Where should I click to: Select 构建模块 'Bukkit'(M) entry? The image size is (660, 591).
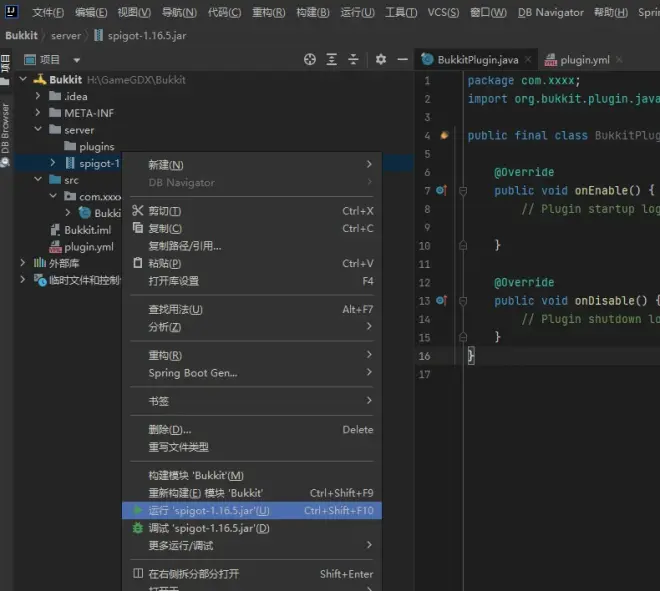252,475
